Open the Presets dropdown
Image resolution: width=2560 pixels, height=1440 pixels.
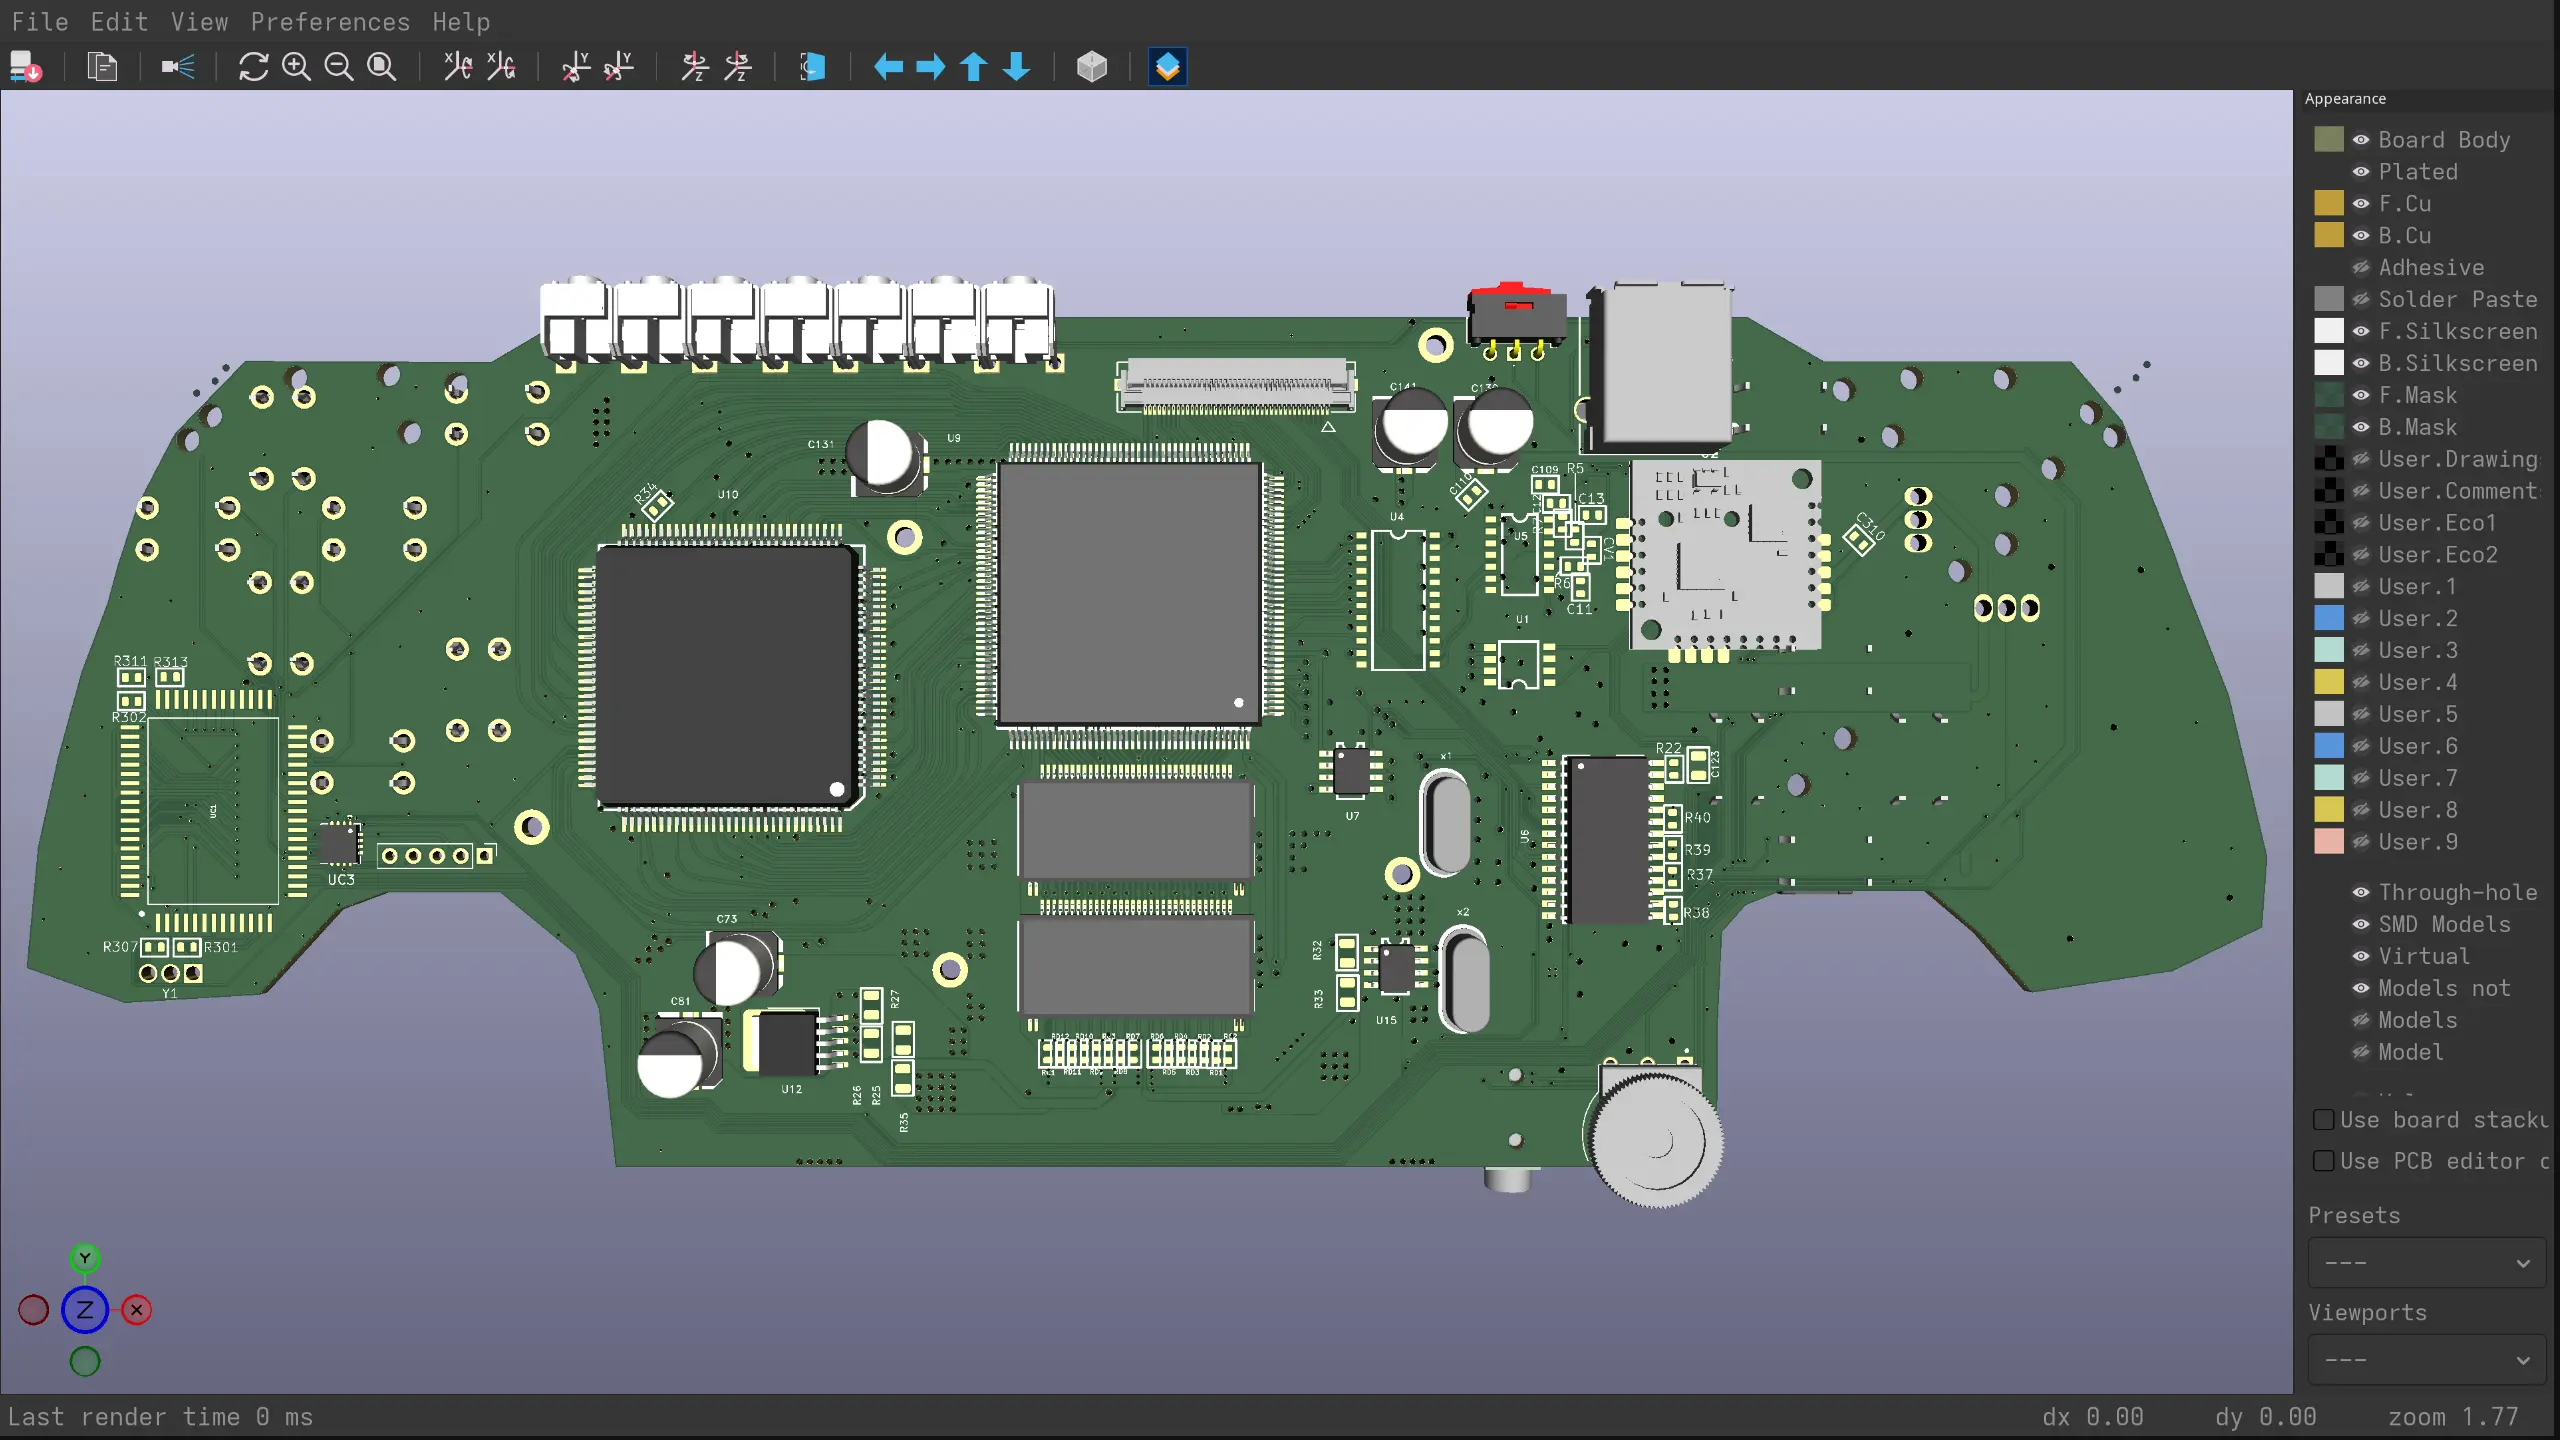click(2427, 1263)
